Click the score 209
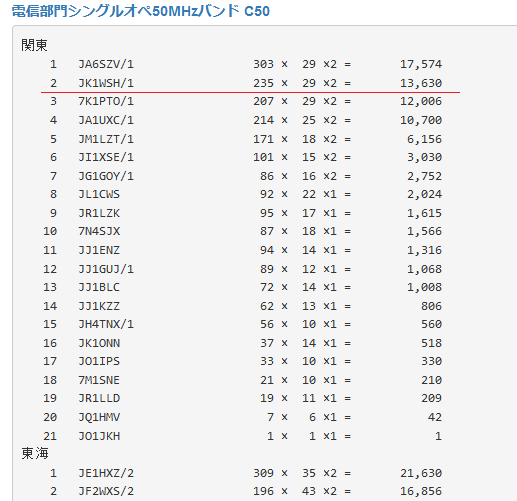 (432, 398)
